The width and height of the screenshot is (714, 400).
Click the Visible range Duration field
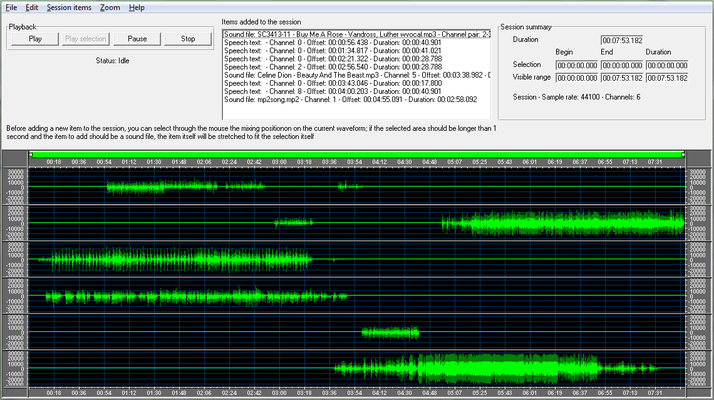667,78
